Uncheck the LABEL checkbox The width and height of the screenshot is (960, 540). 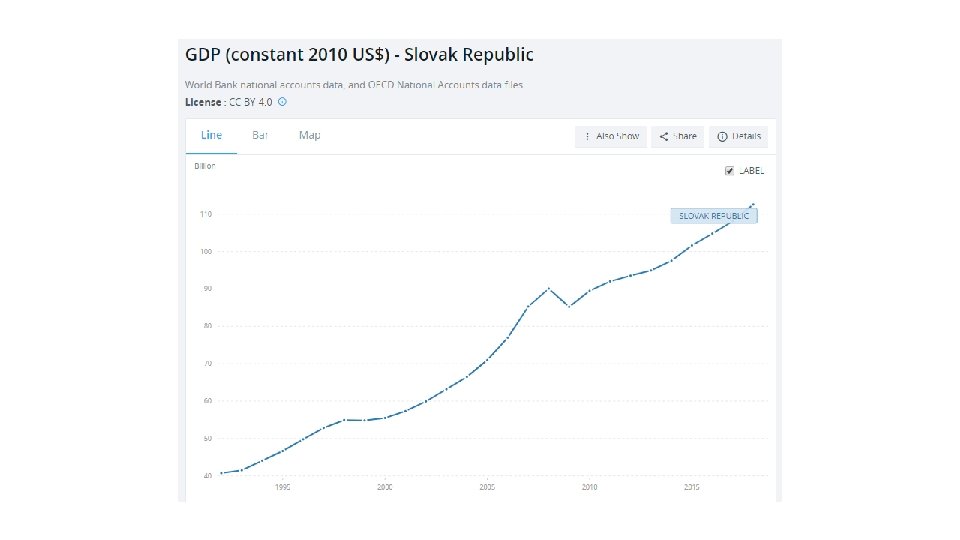(730, 171)
